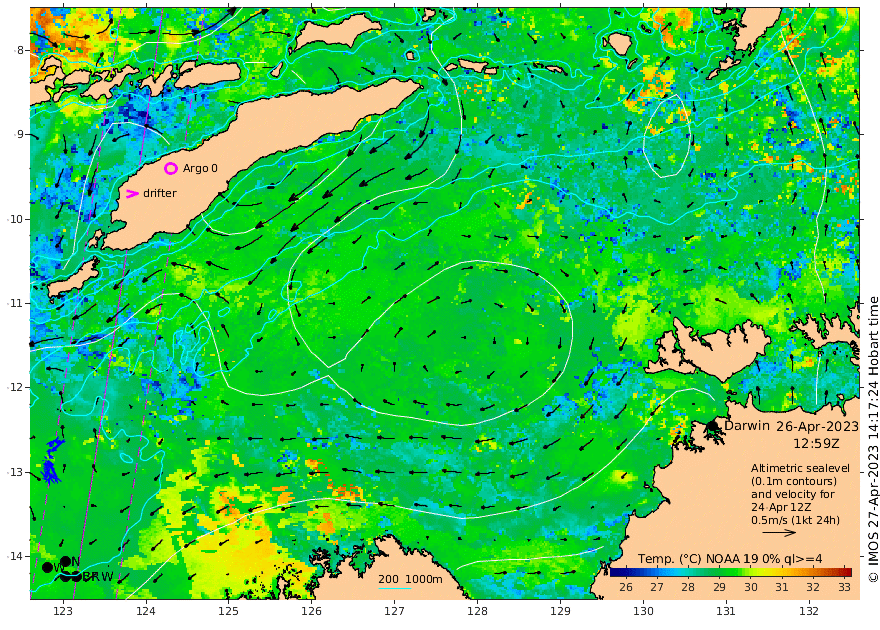The width and height of the screenshot is (880, 630).
Task: Click longitude axis label 130
Action: point(643,611)
